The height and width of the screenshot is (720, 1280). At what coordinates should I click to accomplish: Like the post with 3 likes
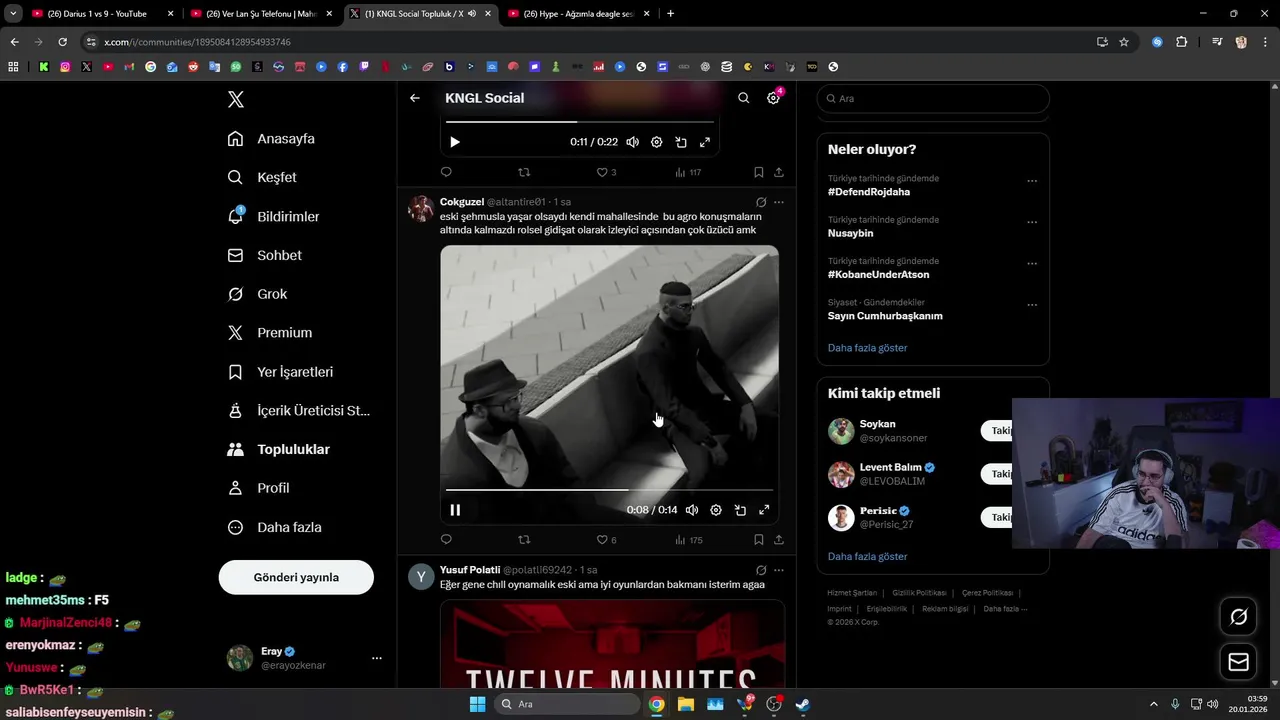606,172
